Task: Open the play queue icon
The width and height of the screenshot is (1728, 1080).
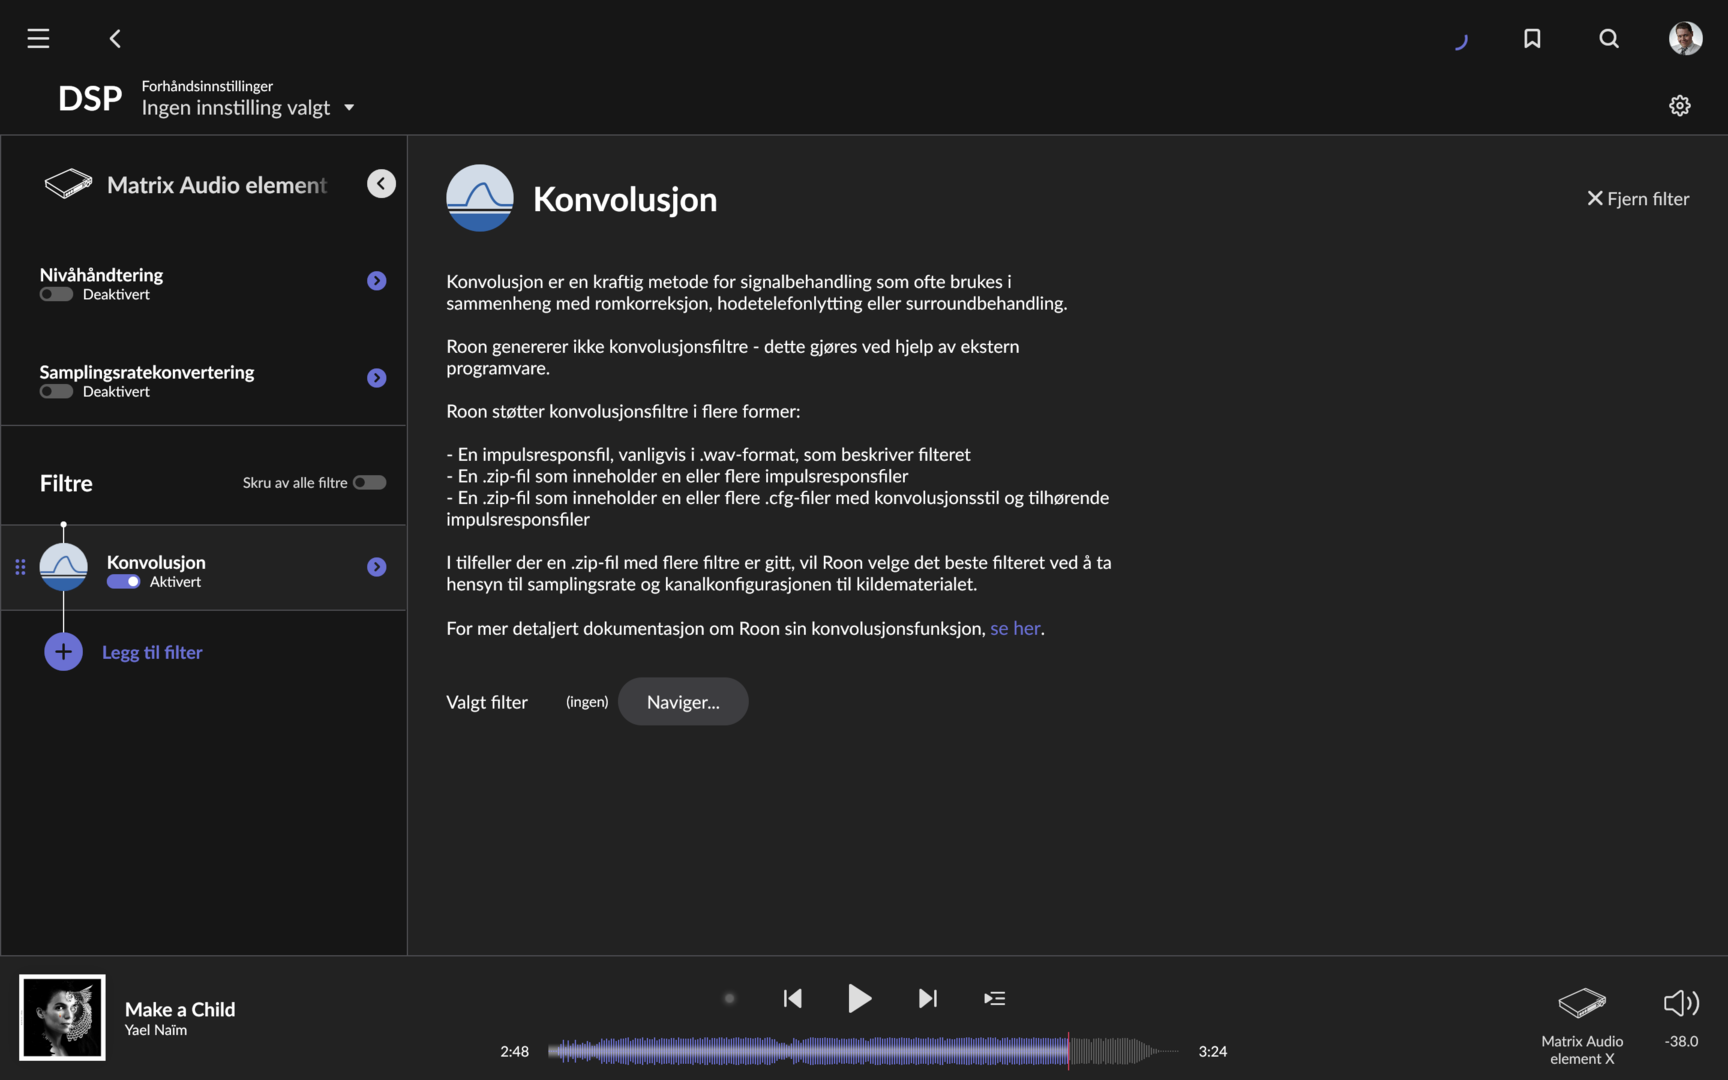Action: click(994, 998)
